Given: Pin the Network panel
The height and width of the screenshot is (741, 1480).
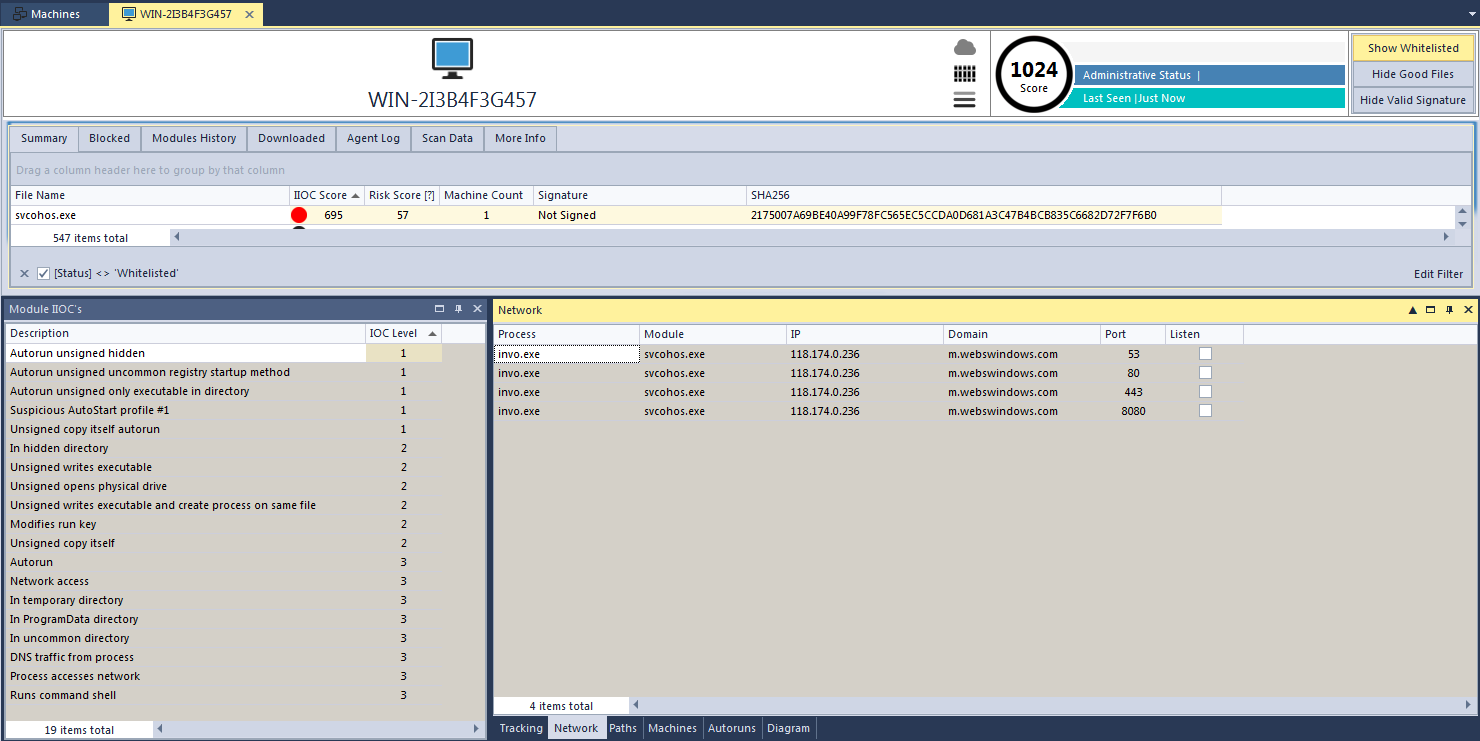Looking at the screenshot, I should pos(1449,310).
